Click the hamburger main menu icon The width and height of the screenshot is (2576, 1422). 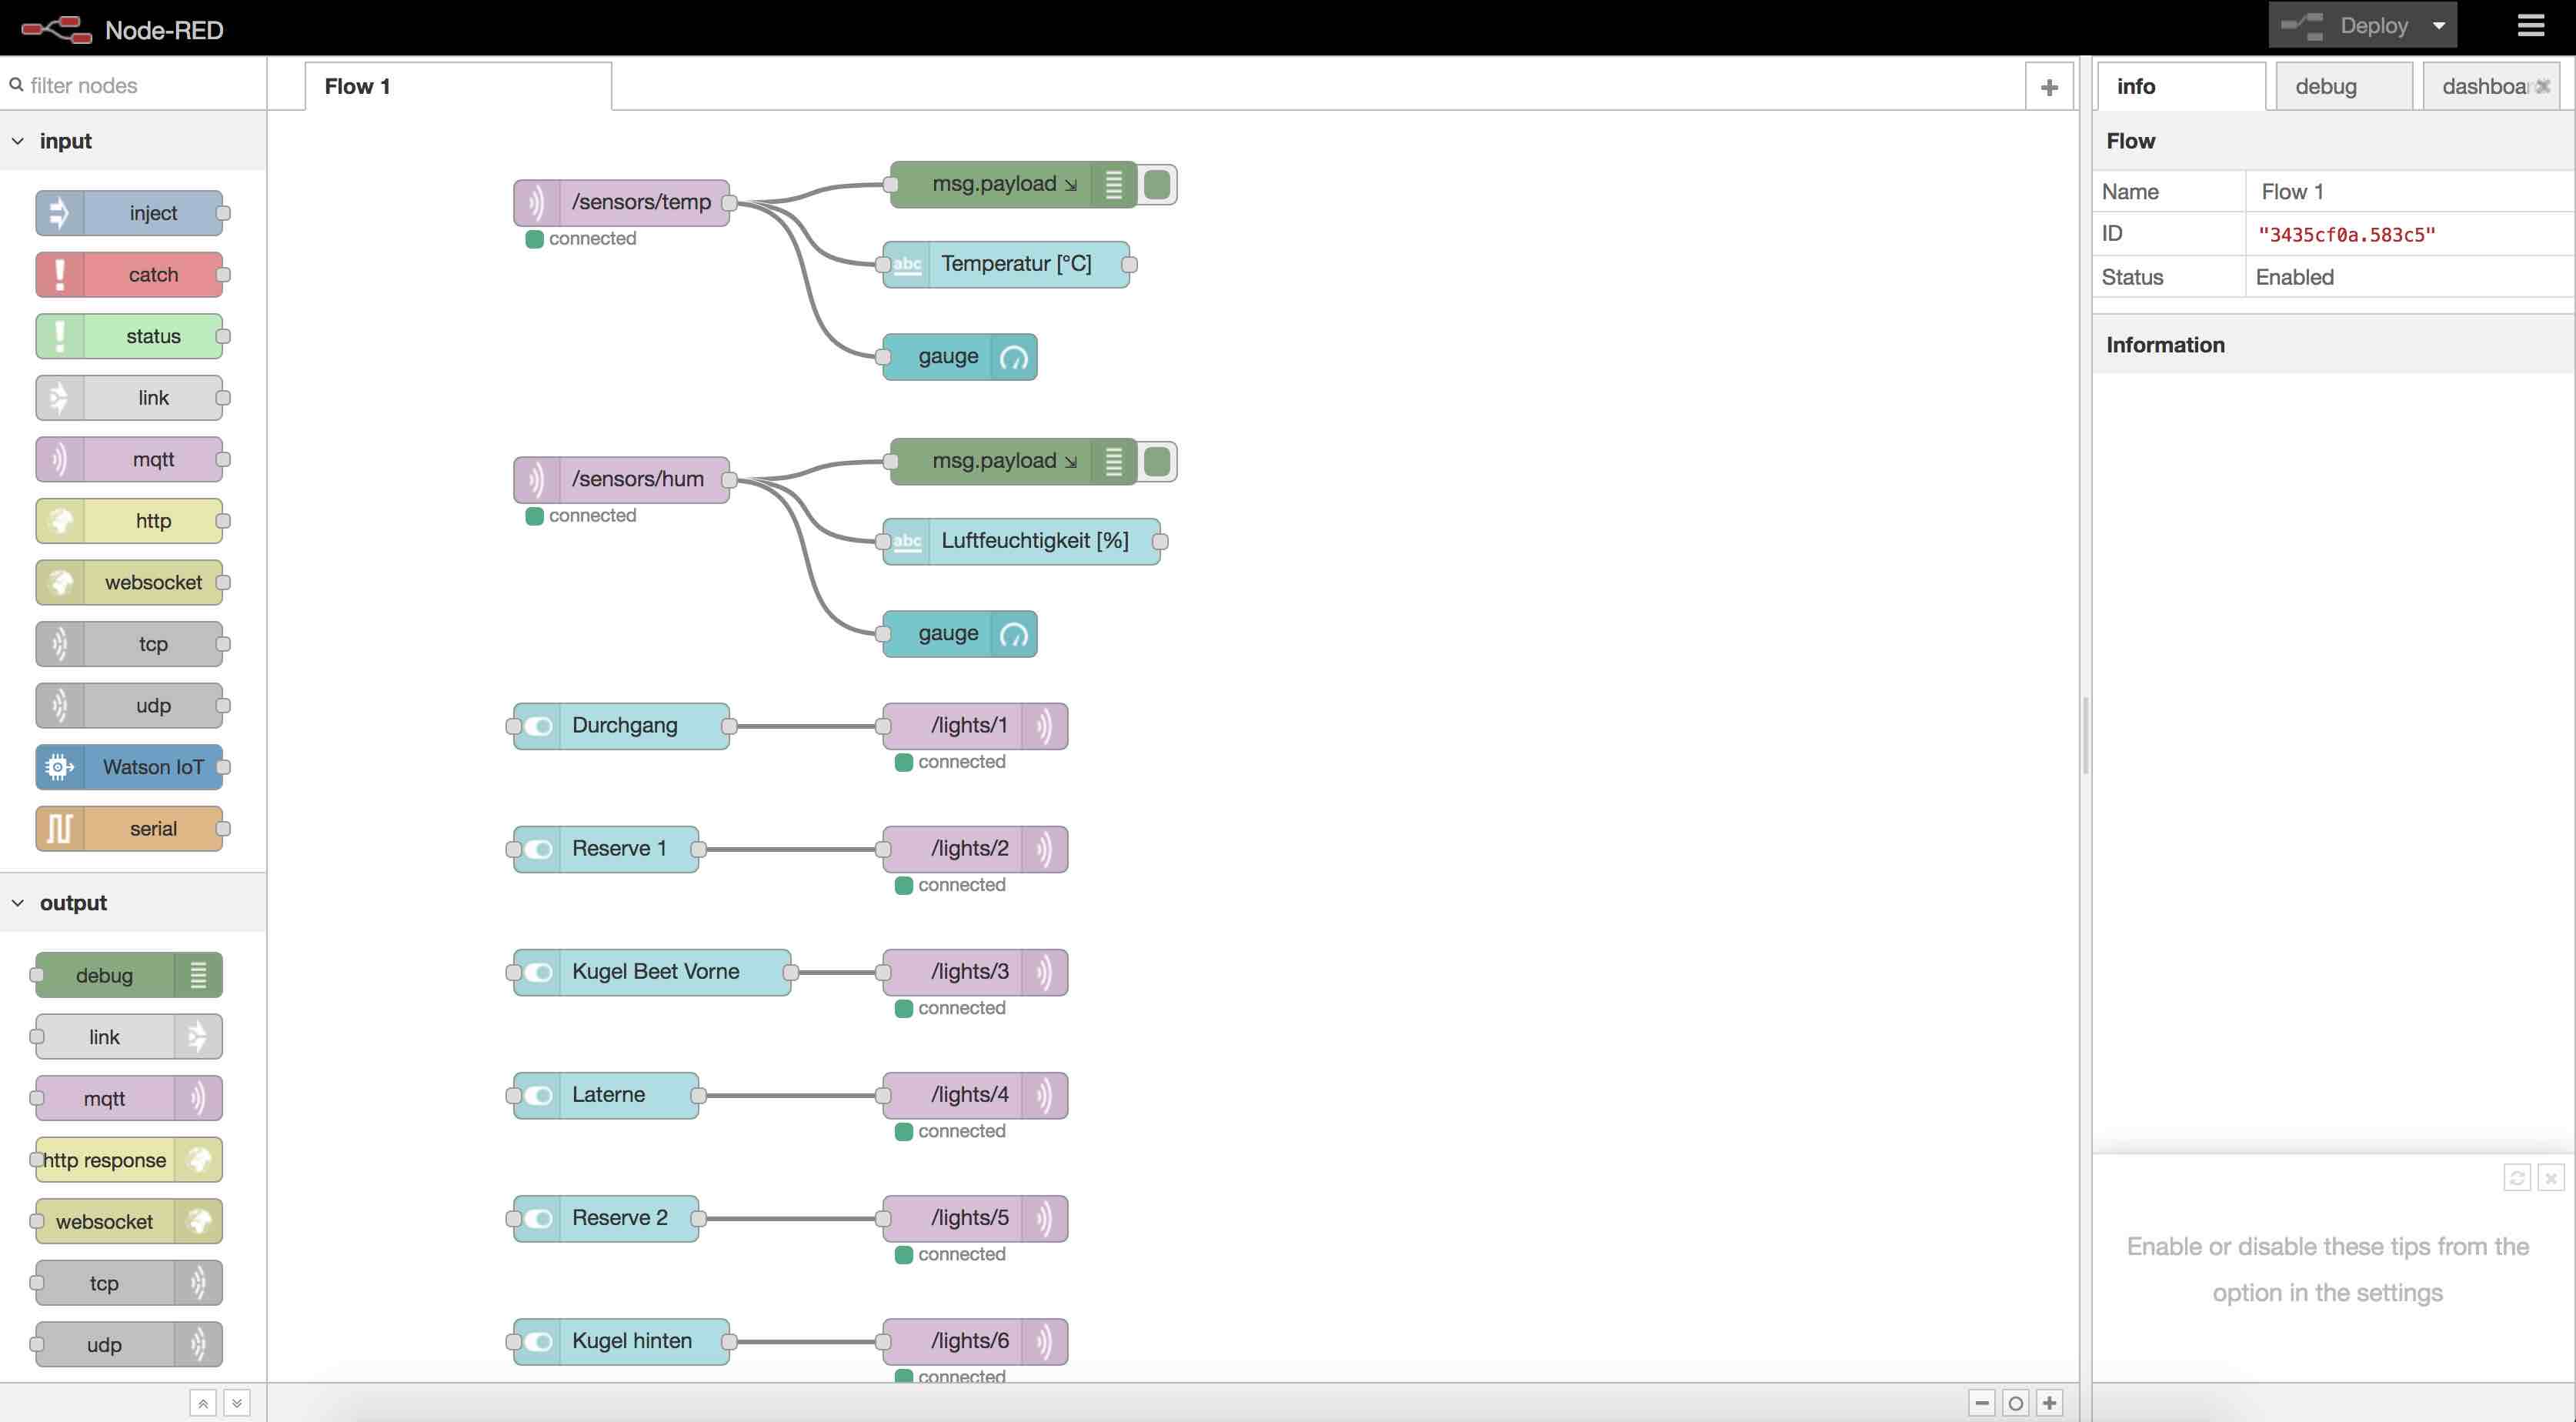pyautogui.click(x=2530, y=26)
